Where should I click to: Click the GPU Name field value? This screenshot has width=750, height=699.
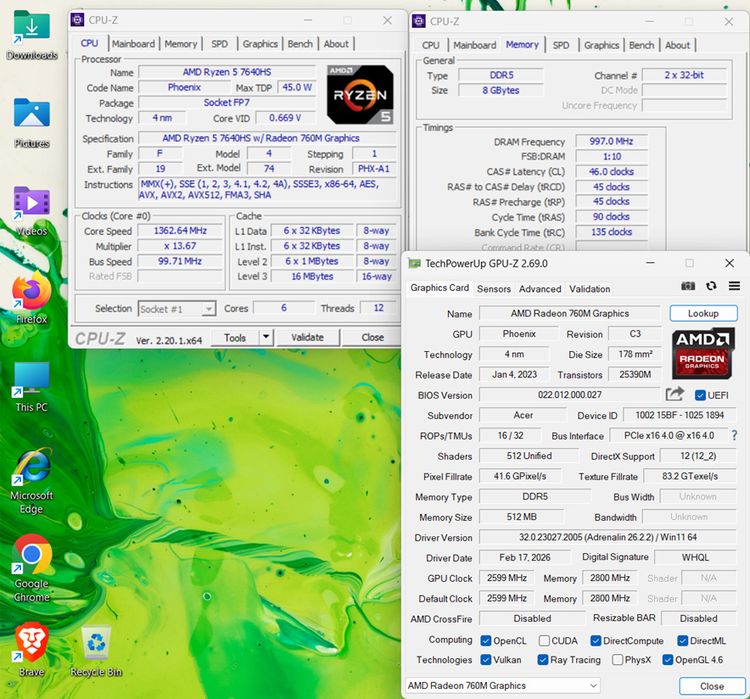coord(570,313)
